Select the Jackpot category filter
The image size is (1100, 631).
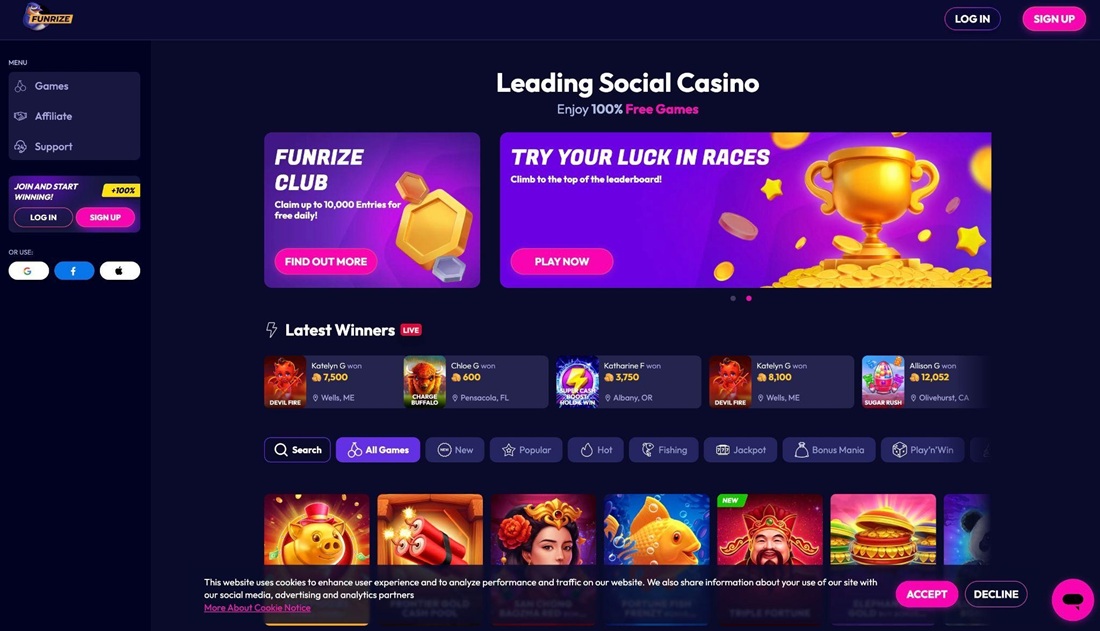pos(740,450)
